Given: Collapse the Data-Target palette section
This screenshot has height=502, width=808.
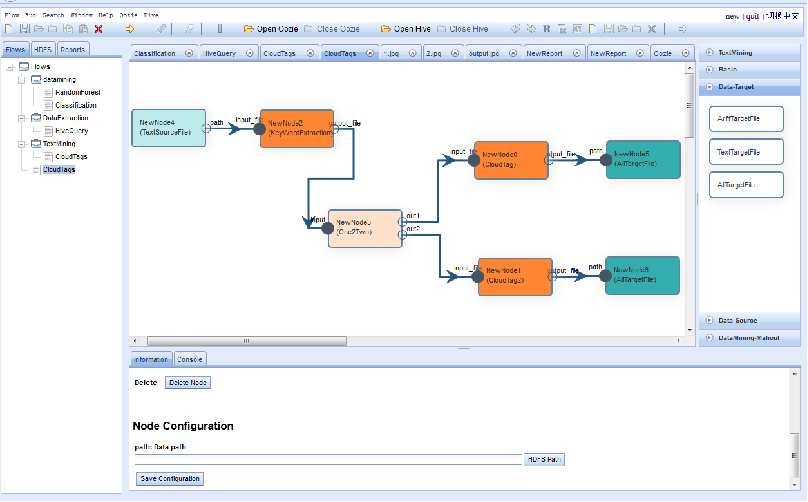Looking at the screenshot, I should (710, 87).
